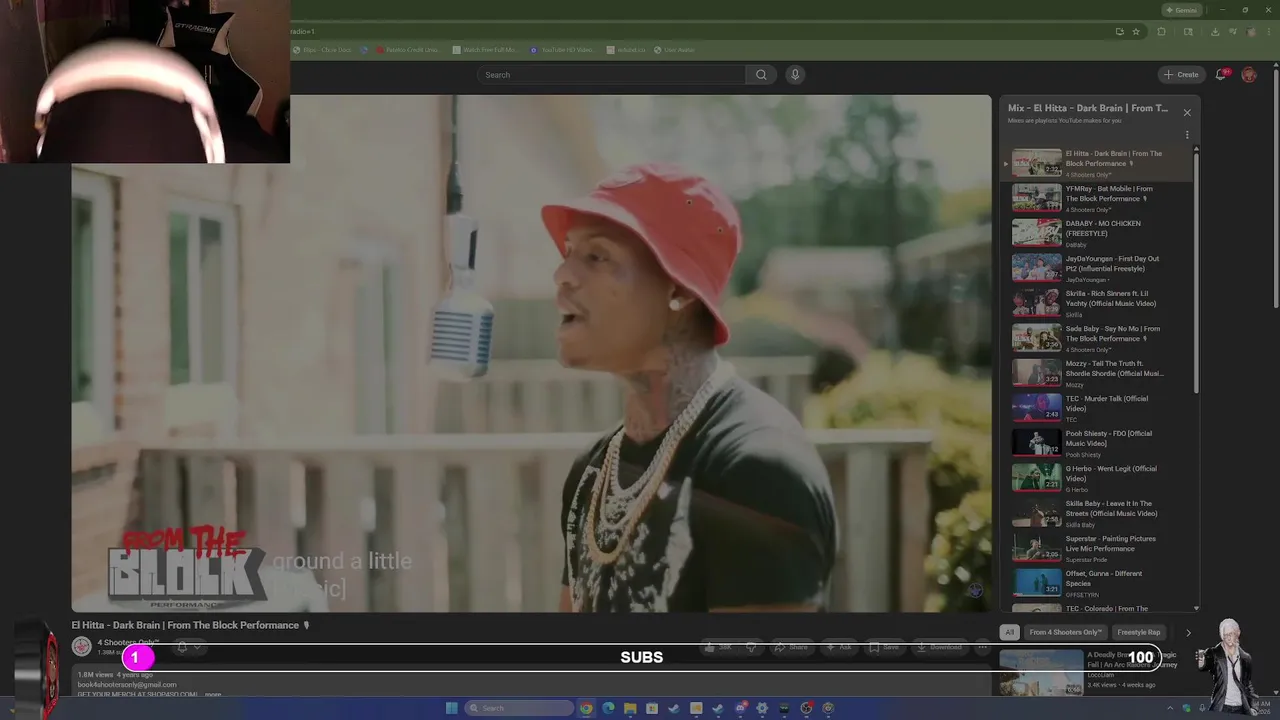Dislike the video
The width and height of the screenshot is (1280, 720).
pyautogui.click(x=752, y=647)
